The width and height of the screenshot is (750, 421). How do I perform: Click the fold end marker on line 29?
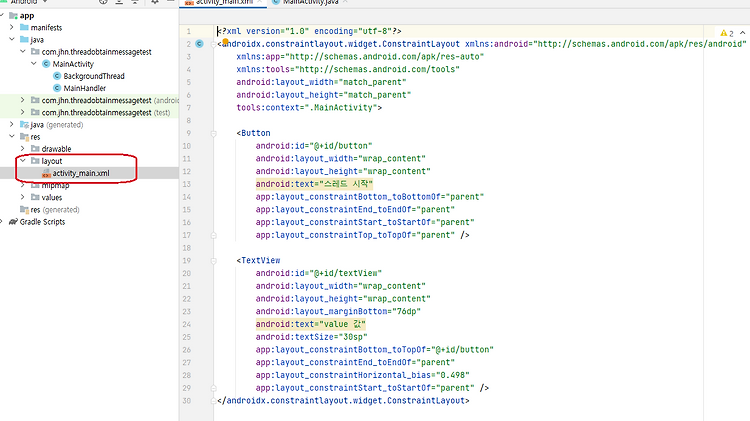coord(214,388)
